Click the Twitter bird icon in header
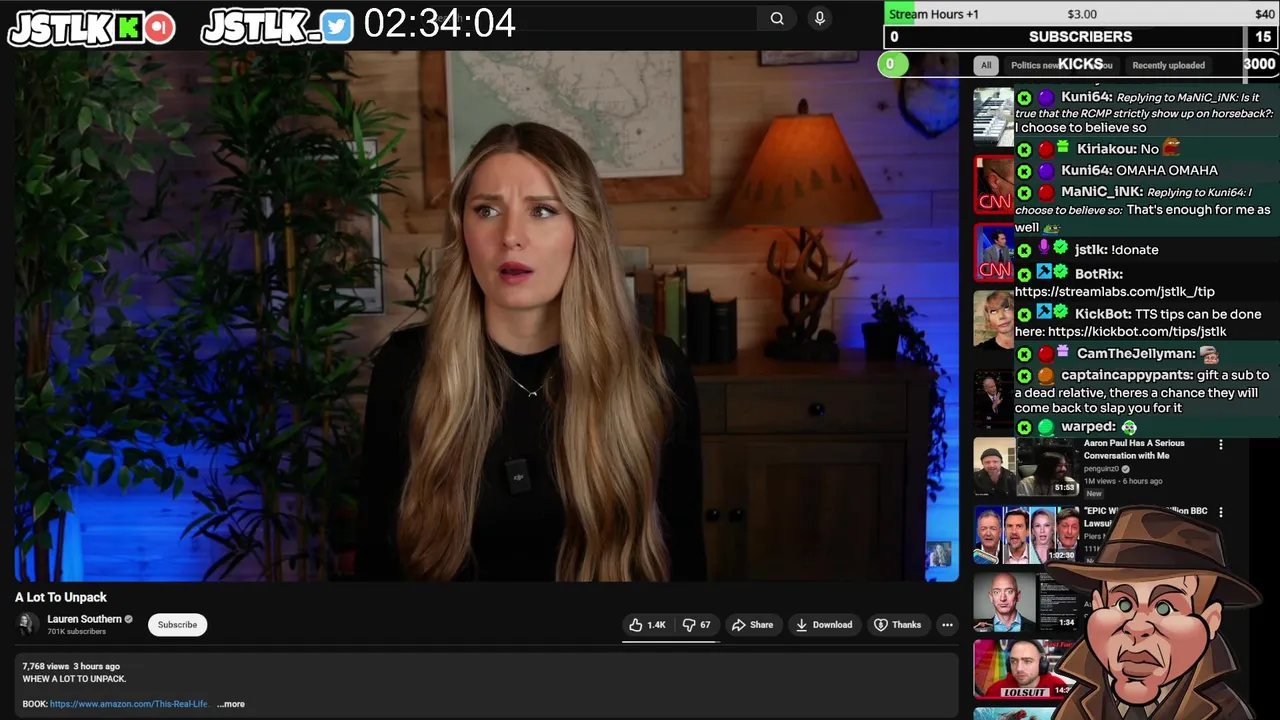The height and width of the screenshot is (720, 1280). tap(337, 28)
